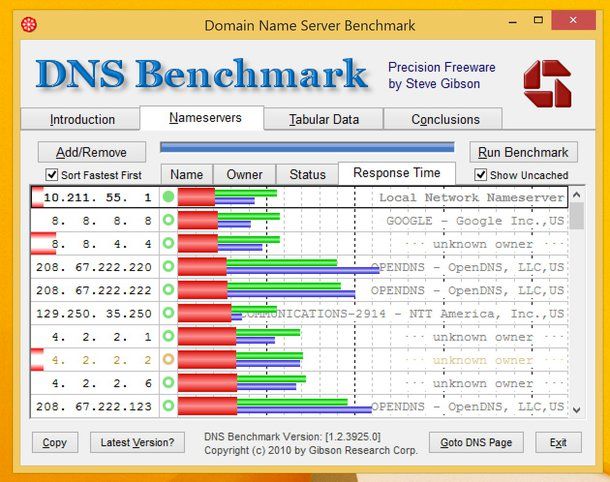The width and height of the screenshot is (610, 482).
Task: Click the status circle for 8.8.8.8
Action: tap(168, 220)
